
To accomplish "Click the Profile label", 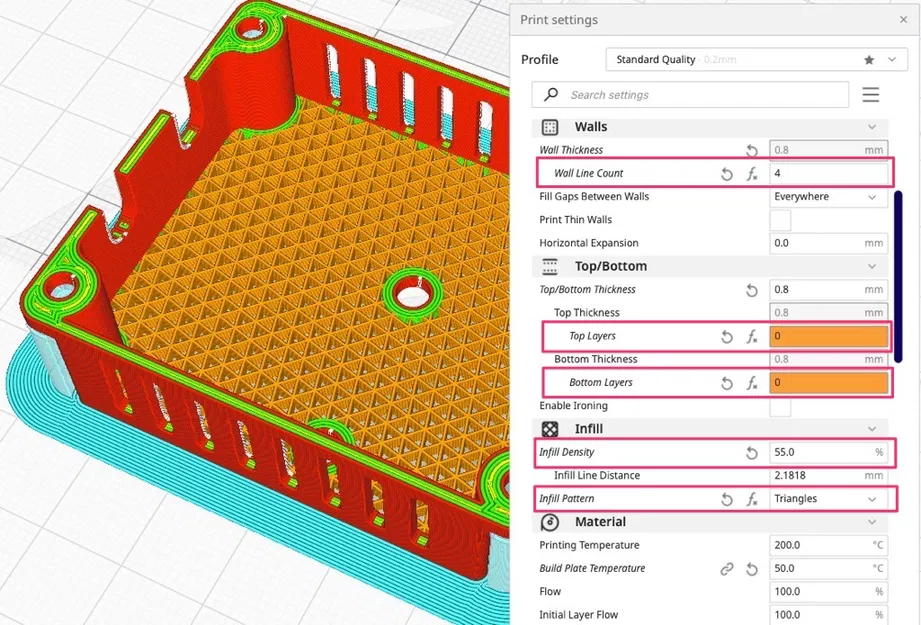I will (x=539, y=60).
